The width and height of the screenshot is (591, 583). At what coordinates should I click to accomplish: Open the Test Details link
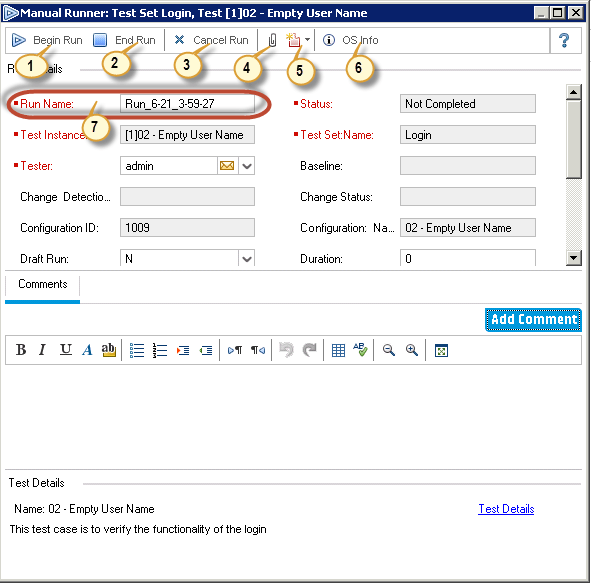(x=506, y=509)
